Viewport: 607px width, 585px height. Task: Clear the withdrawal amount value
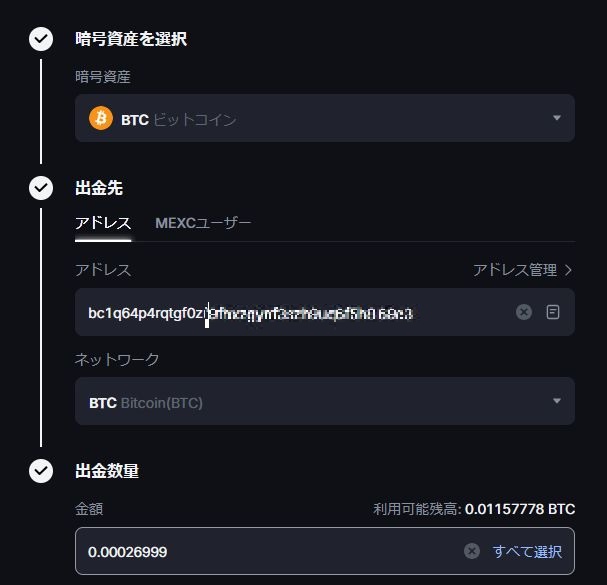472,551
